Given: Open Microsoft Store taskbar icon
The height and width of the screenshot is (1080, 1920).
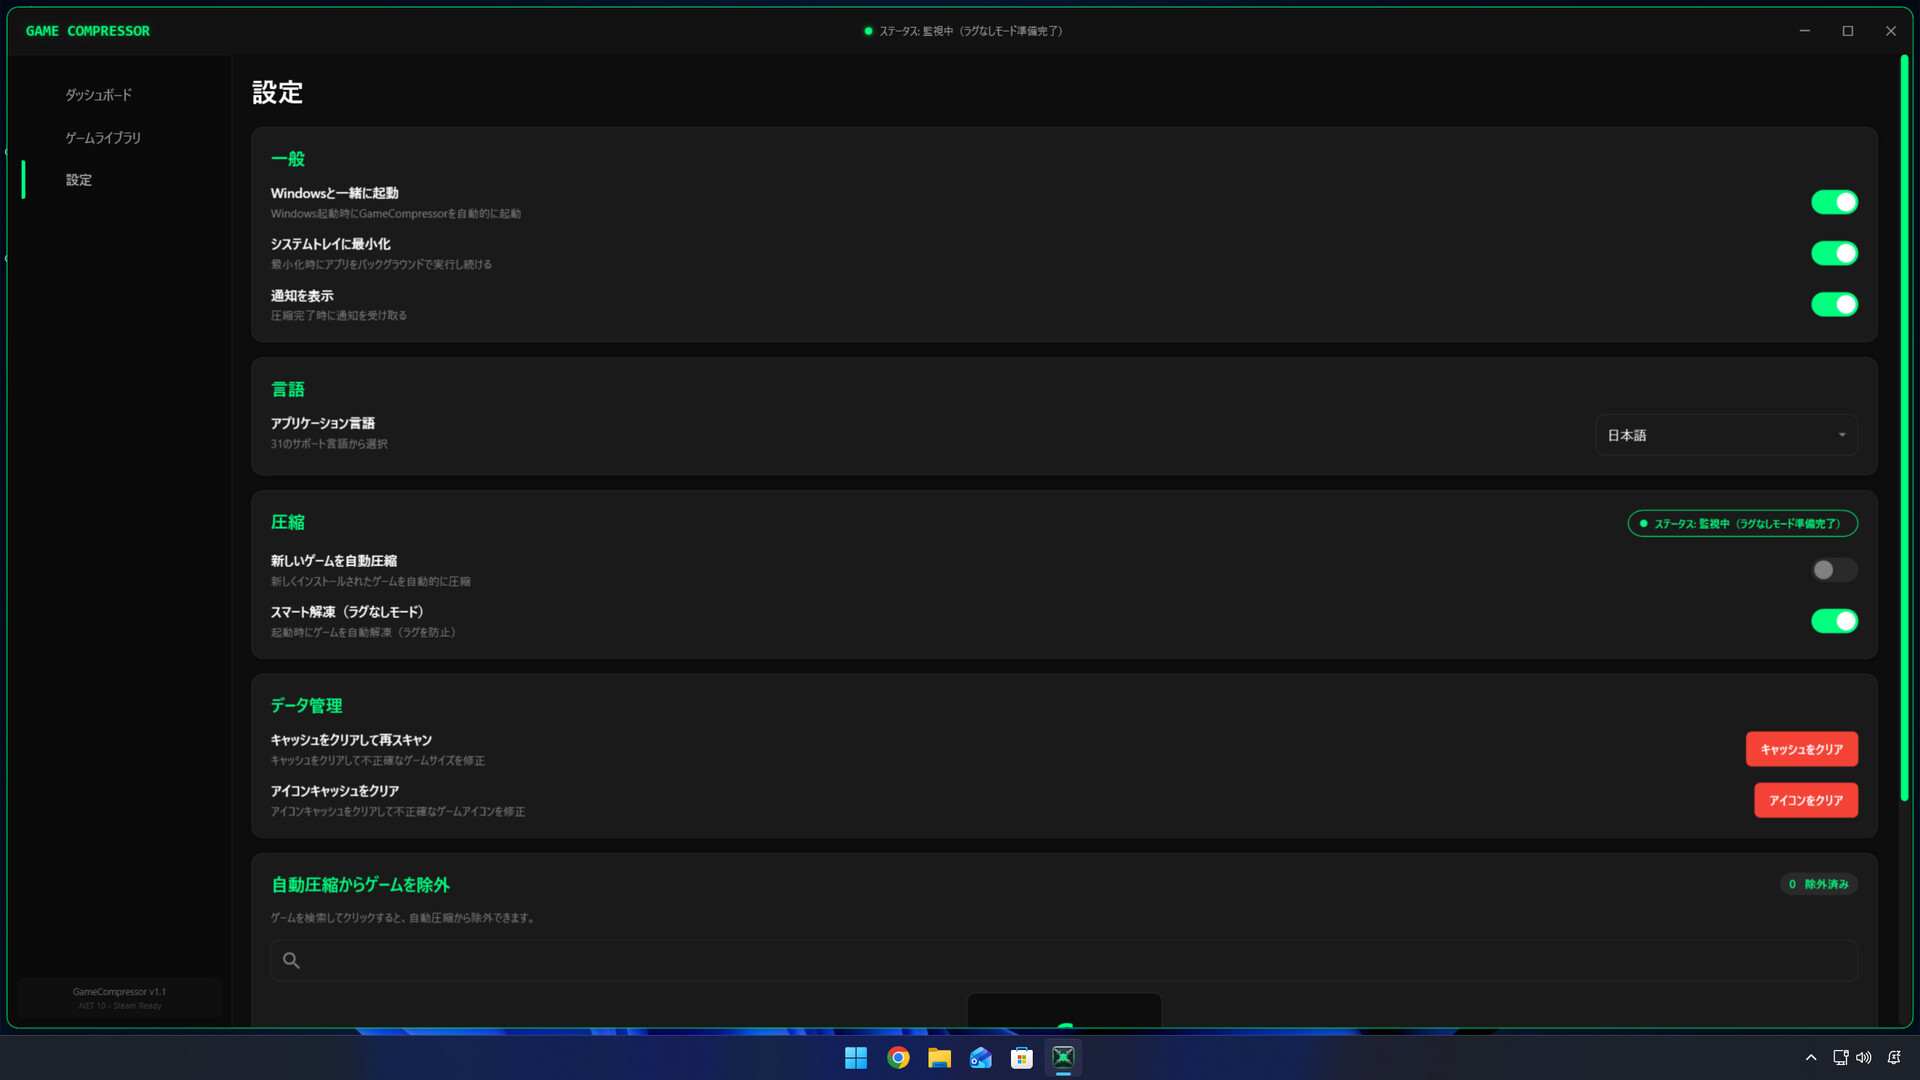Looking at the screenshot, I should (x=1021, y=1058).
